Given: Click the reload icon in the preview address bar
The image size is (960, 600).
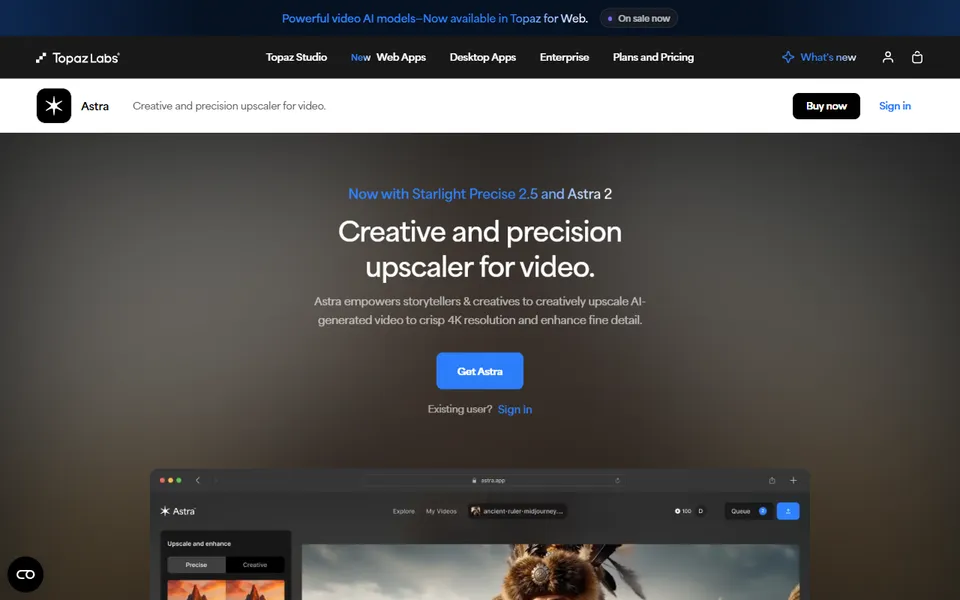Looking at the screenshot, I should point(618,481).
